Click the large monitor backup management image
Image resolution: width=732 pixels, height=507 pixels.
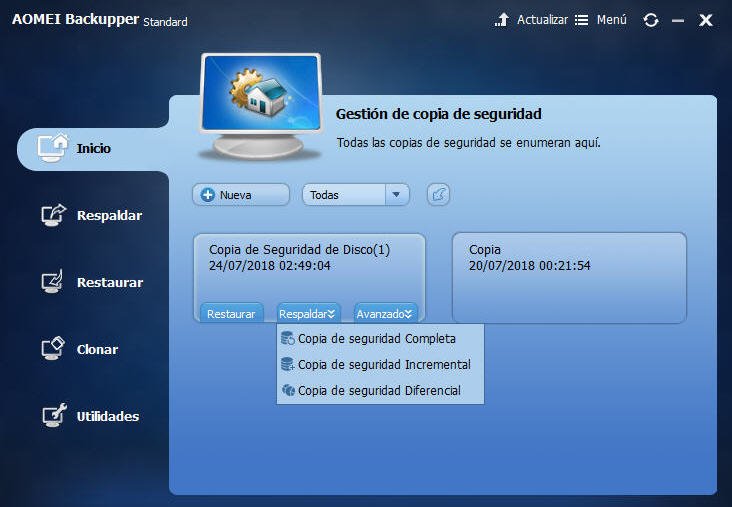click(261, 105)
